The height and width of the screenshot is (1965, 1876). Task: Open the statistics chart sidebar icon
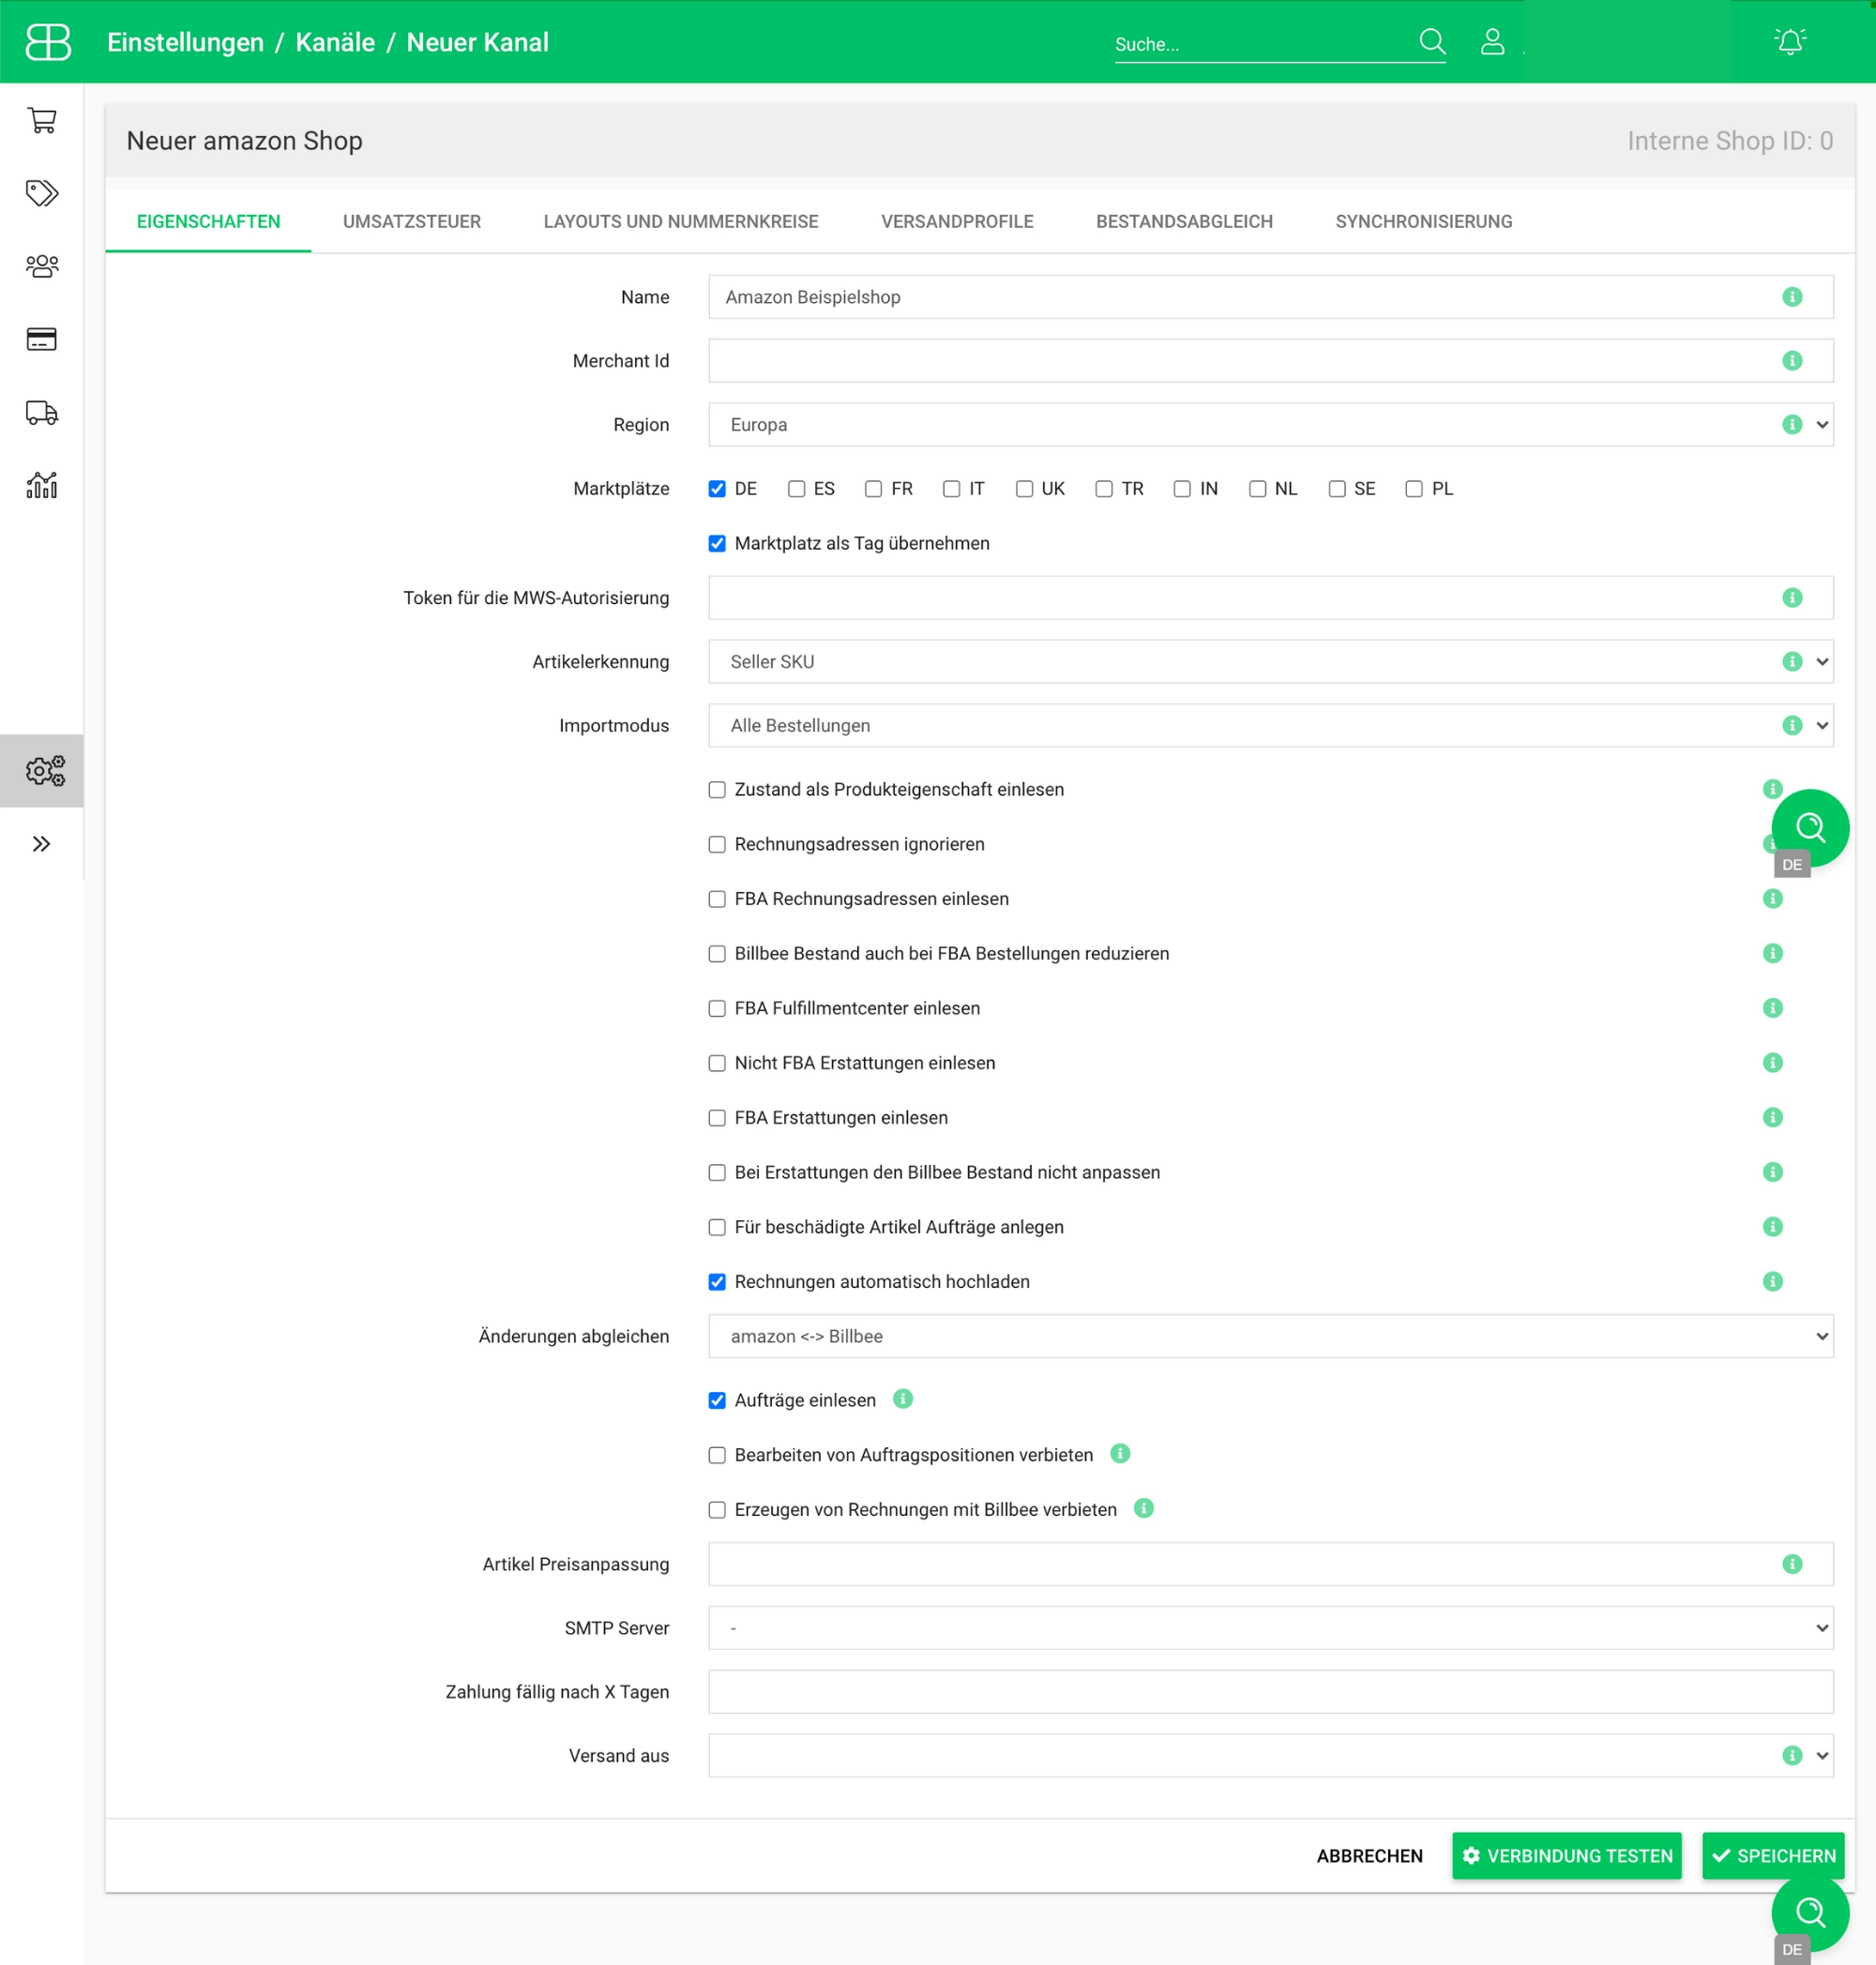[42, 485]
